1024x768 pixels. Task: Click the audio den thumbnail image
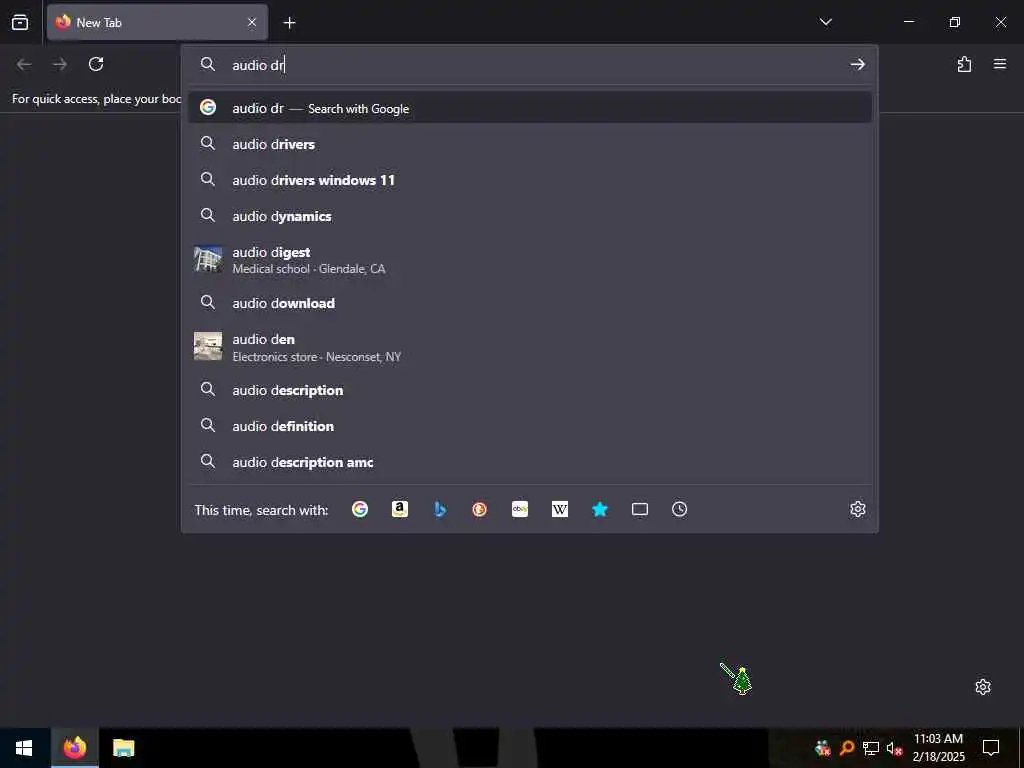tap(208, 346)
